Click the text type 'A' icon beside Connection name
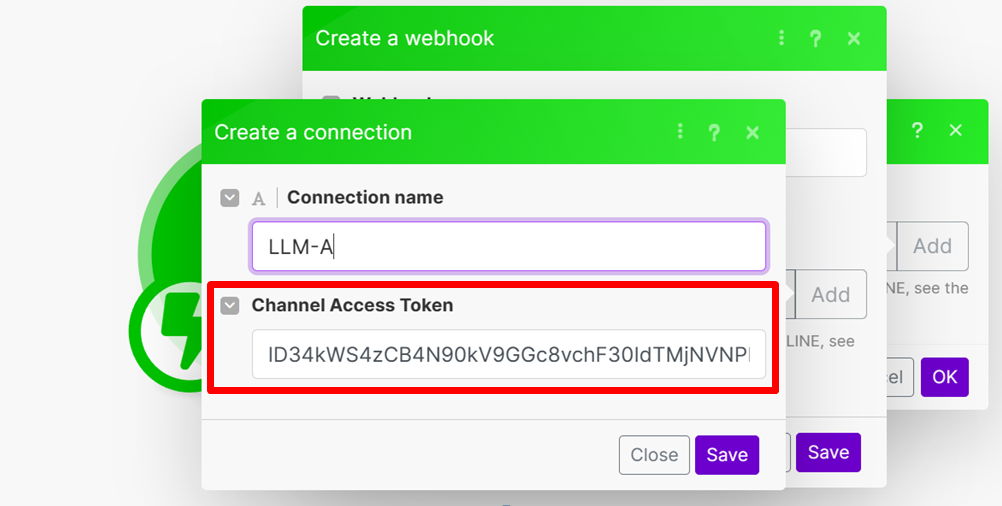1002x506 pixels. pyautogui.click(x=258, y=198)
